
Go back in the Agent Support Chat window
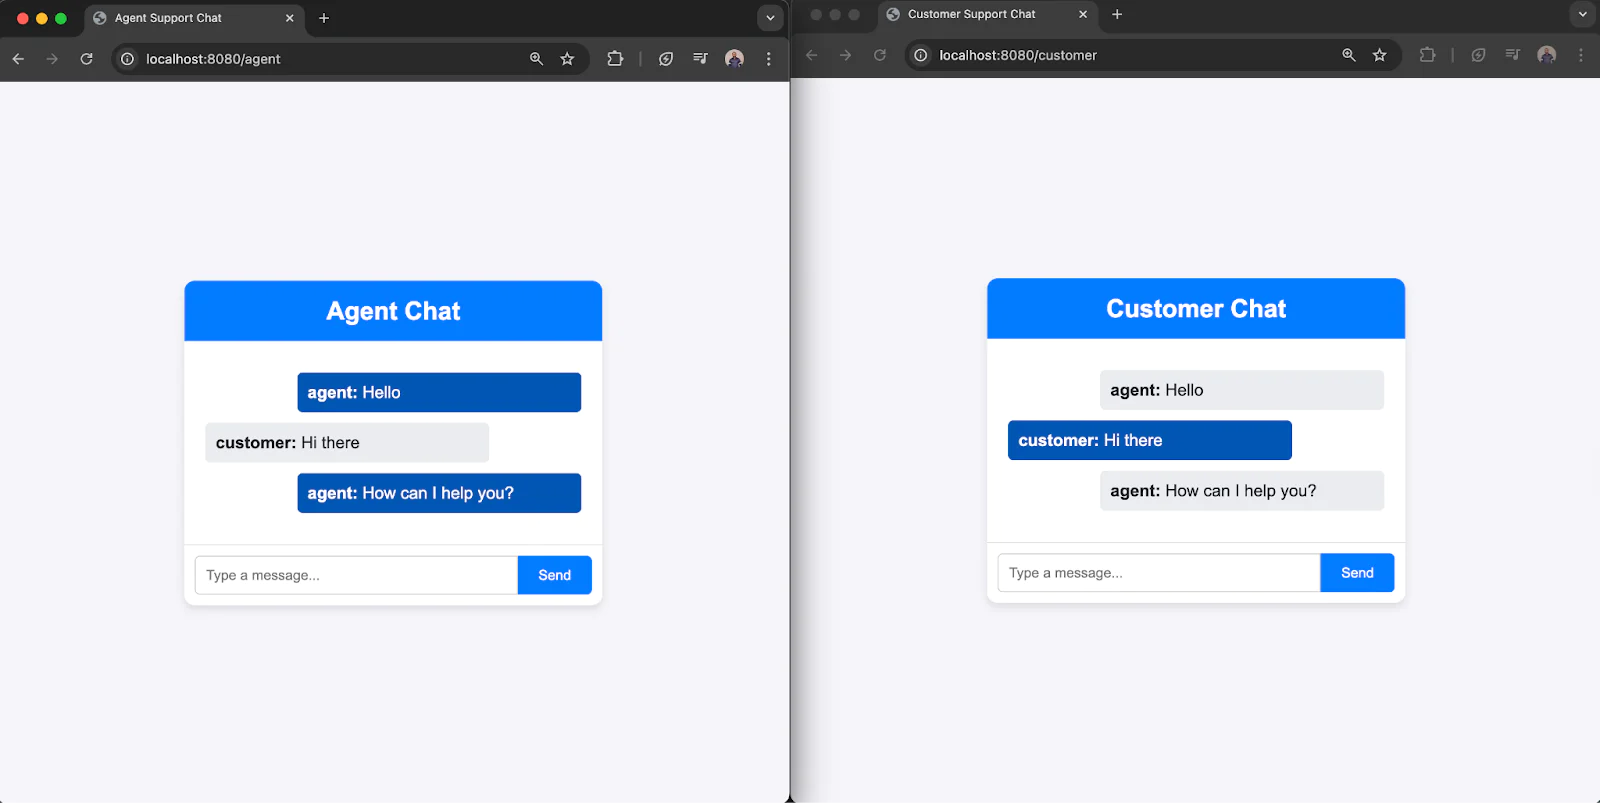pos(18,59)
